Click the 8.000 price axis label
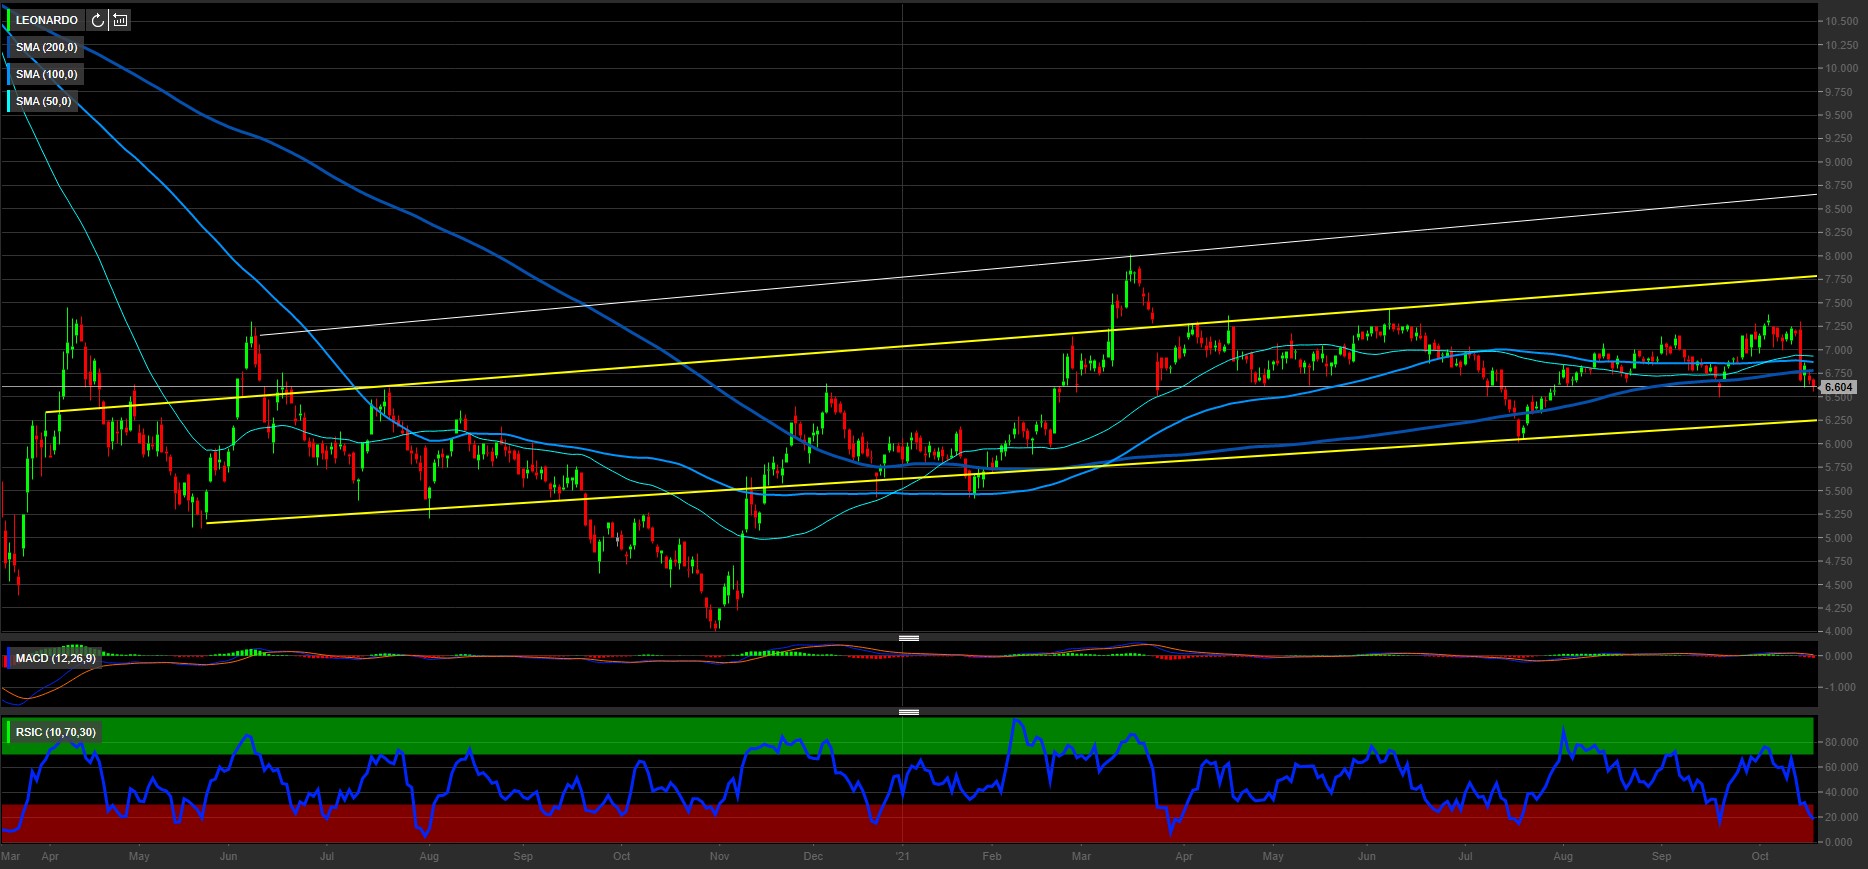The image size is (1868, 869). tap(1841, 256)
